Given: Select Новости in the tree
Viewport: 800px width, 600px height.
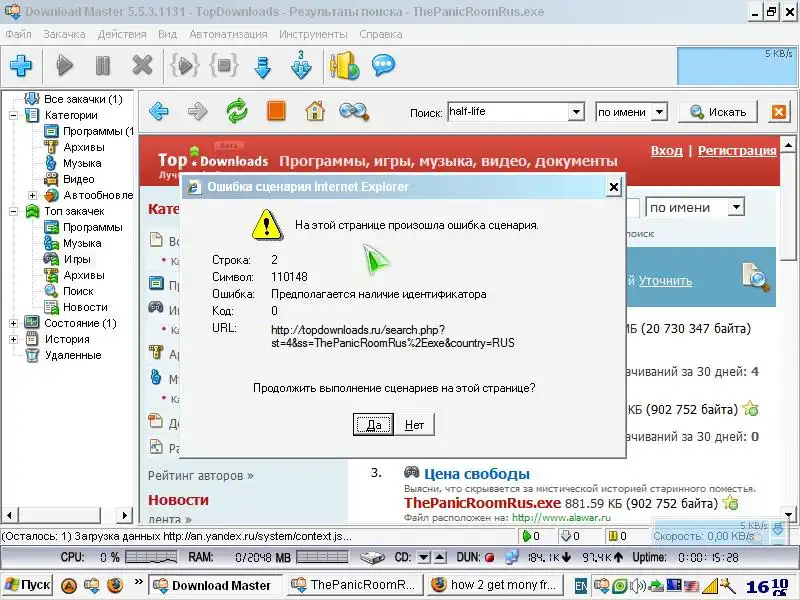Looking at the screenshot, I should [x=85, y=307].
